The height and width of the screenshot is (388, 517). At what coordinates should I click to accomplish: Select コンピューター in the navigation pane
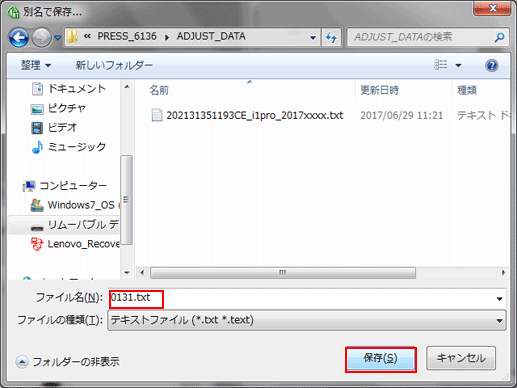(x=73, y=185)
